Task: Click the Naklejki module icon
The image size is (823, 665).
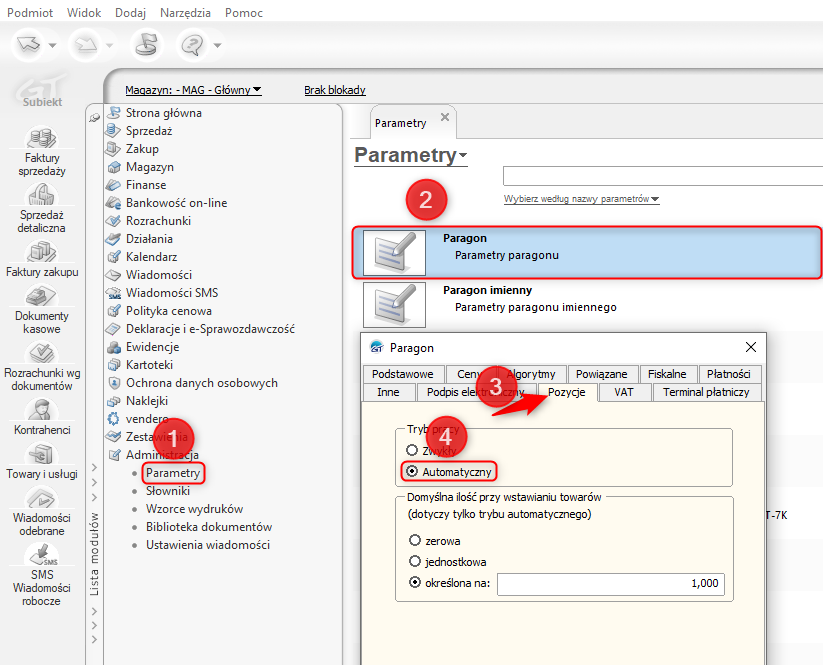Action: (114, 401)
